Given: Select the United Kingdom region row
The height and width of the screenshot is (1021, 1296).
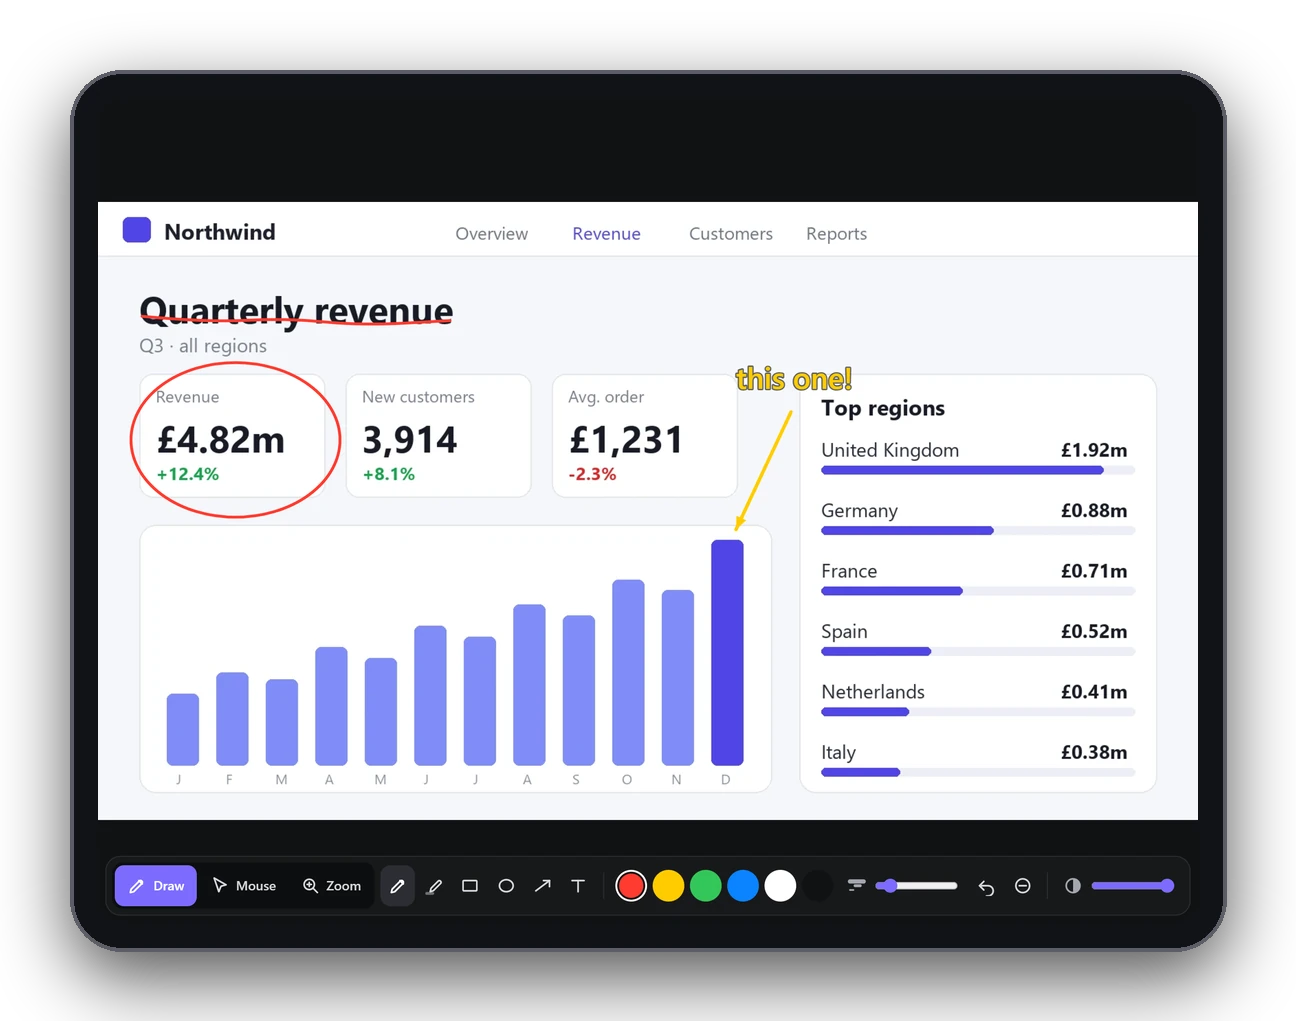Looking at the screenshot, I should tap(978, 456).
